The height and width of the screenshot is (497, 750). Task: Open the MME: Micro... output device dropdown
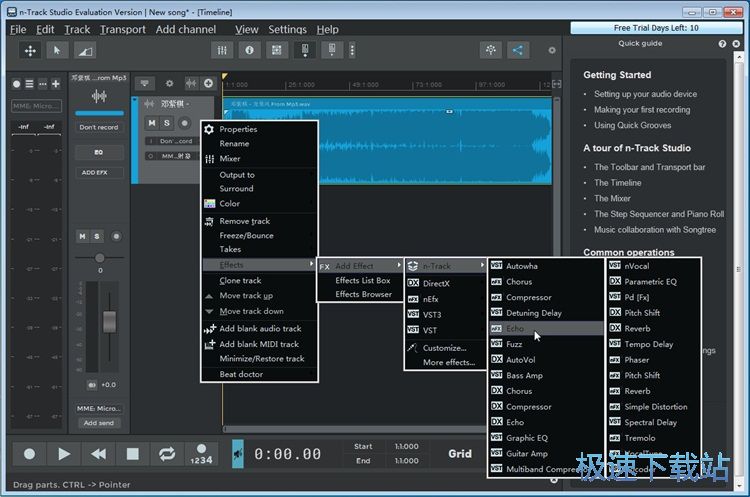(x=99, y=408)
